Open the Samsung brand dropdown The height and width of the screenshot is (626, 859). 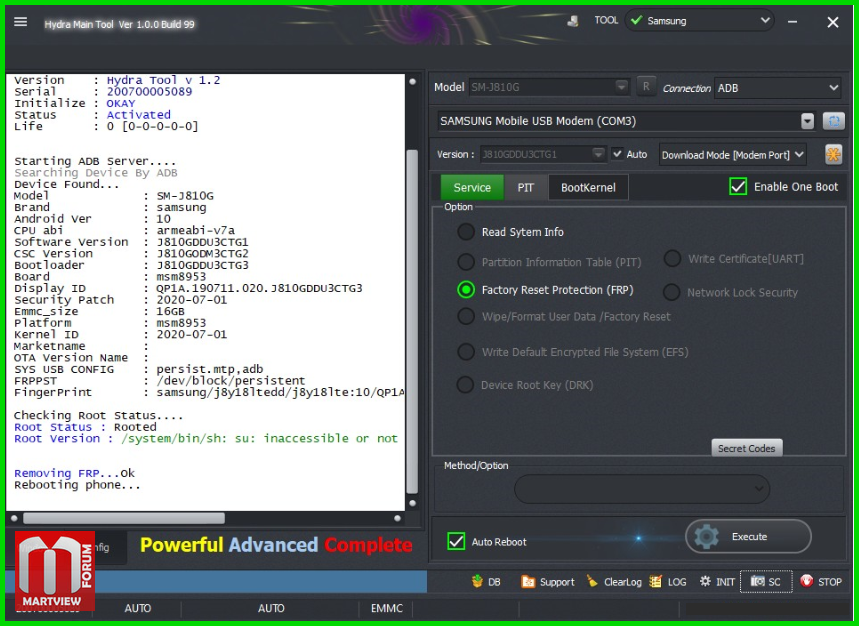point(700,20)
